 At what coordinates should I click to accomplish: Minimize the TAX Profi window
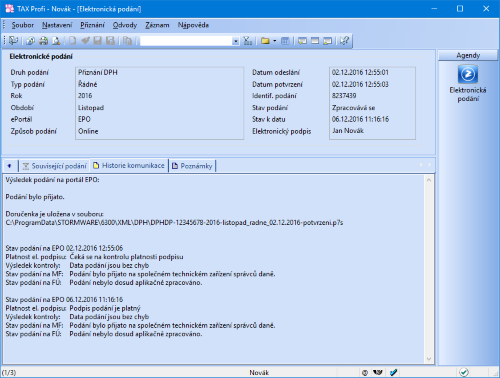coord(434,9)
